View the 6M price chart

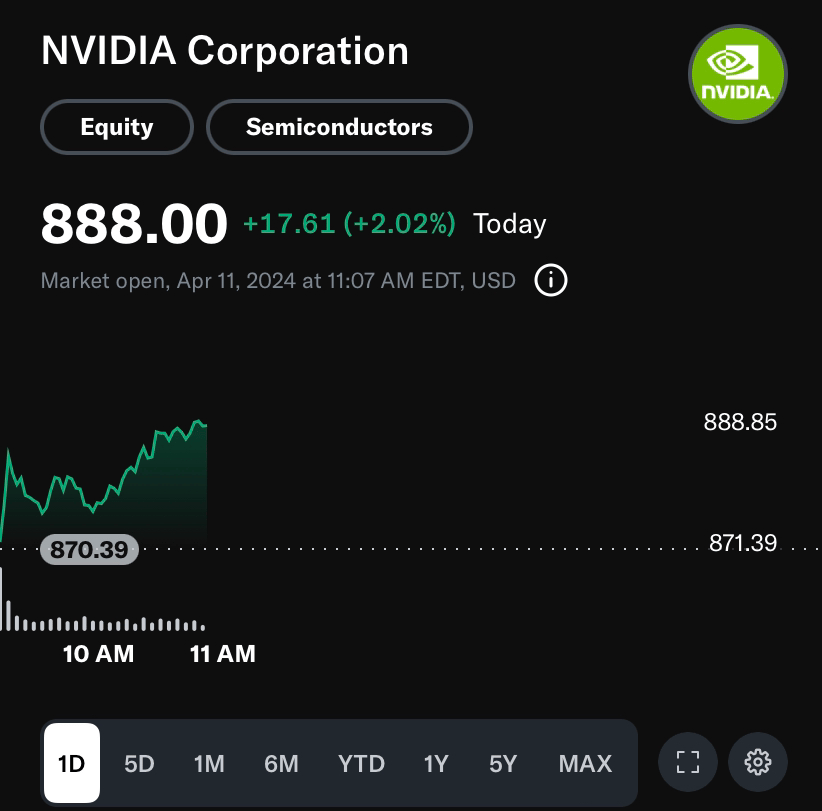point(281,763)
